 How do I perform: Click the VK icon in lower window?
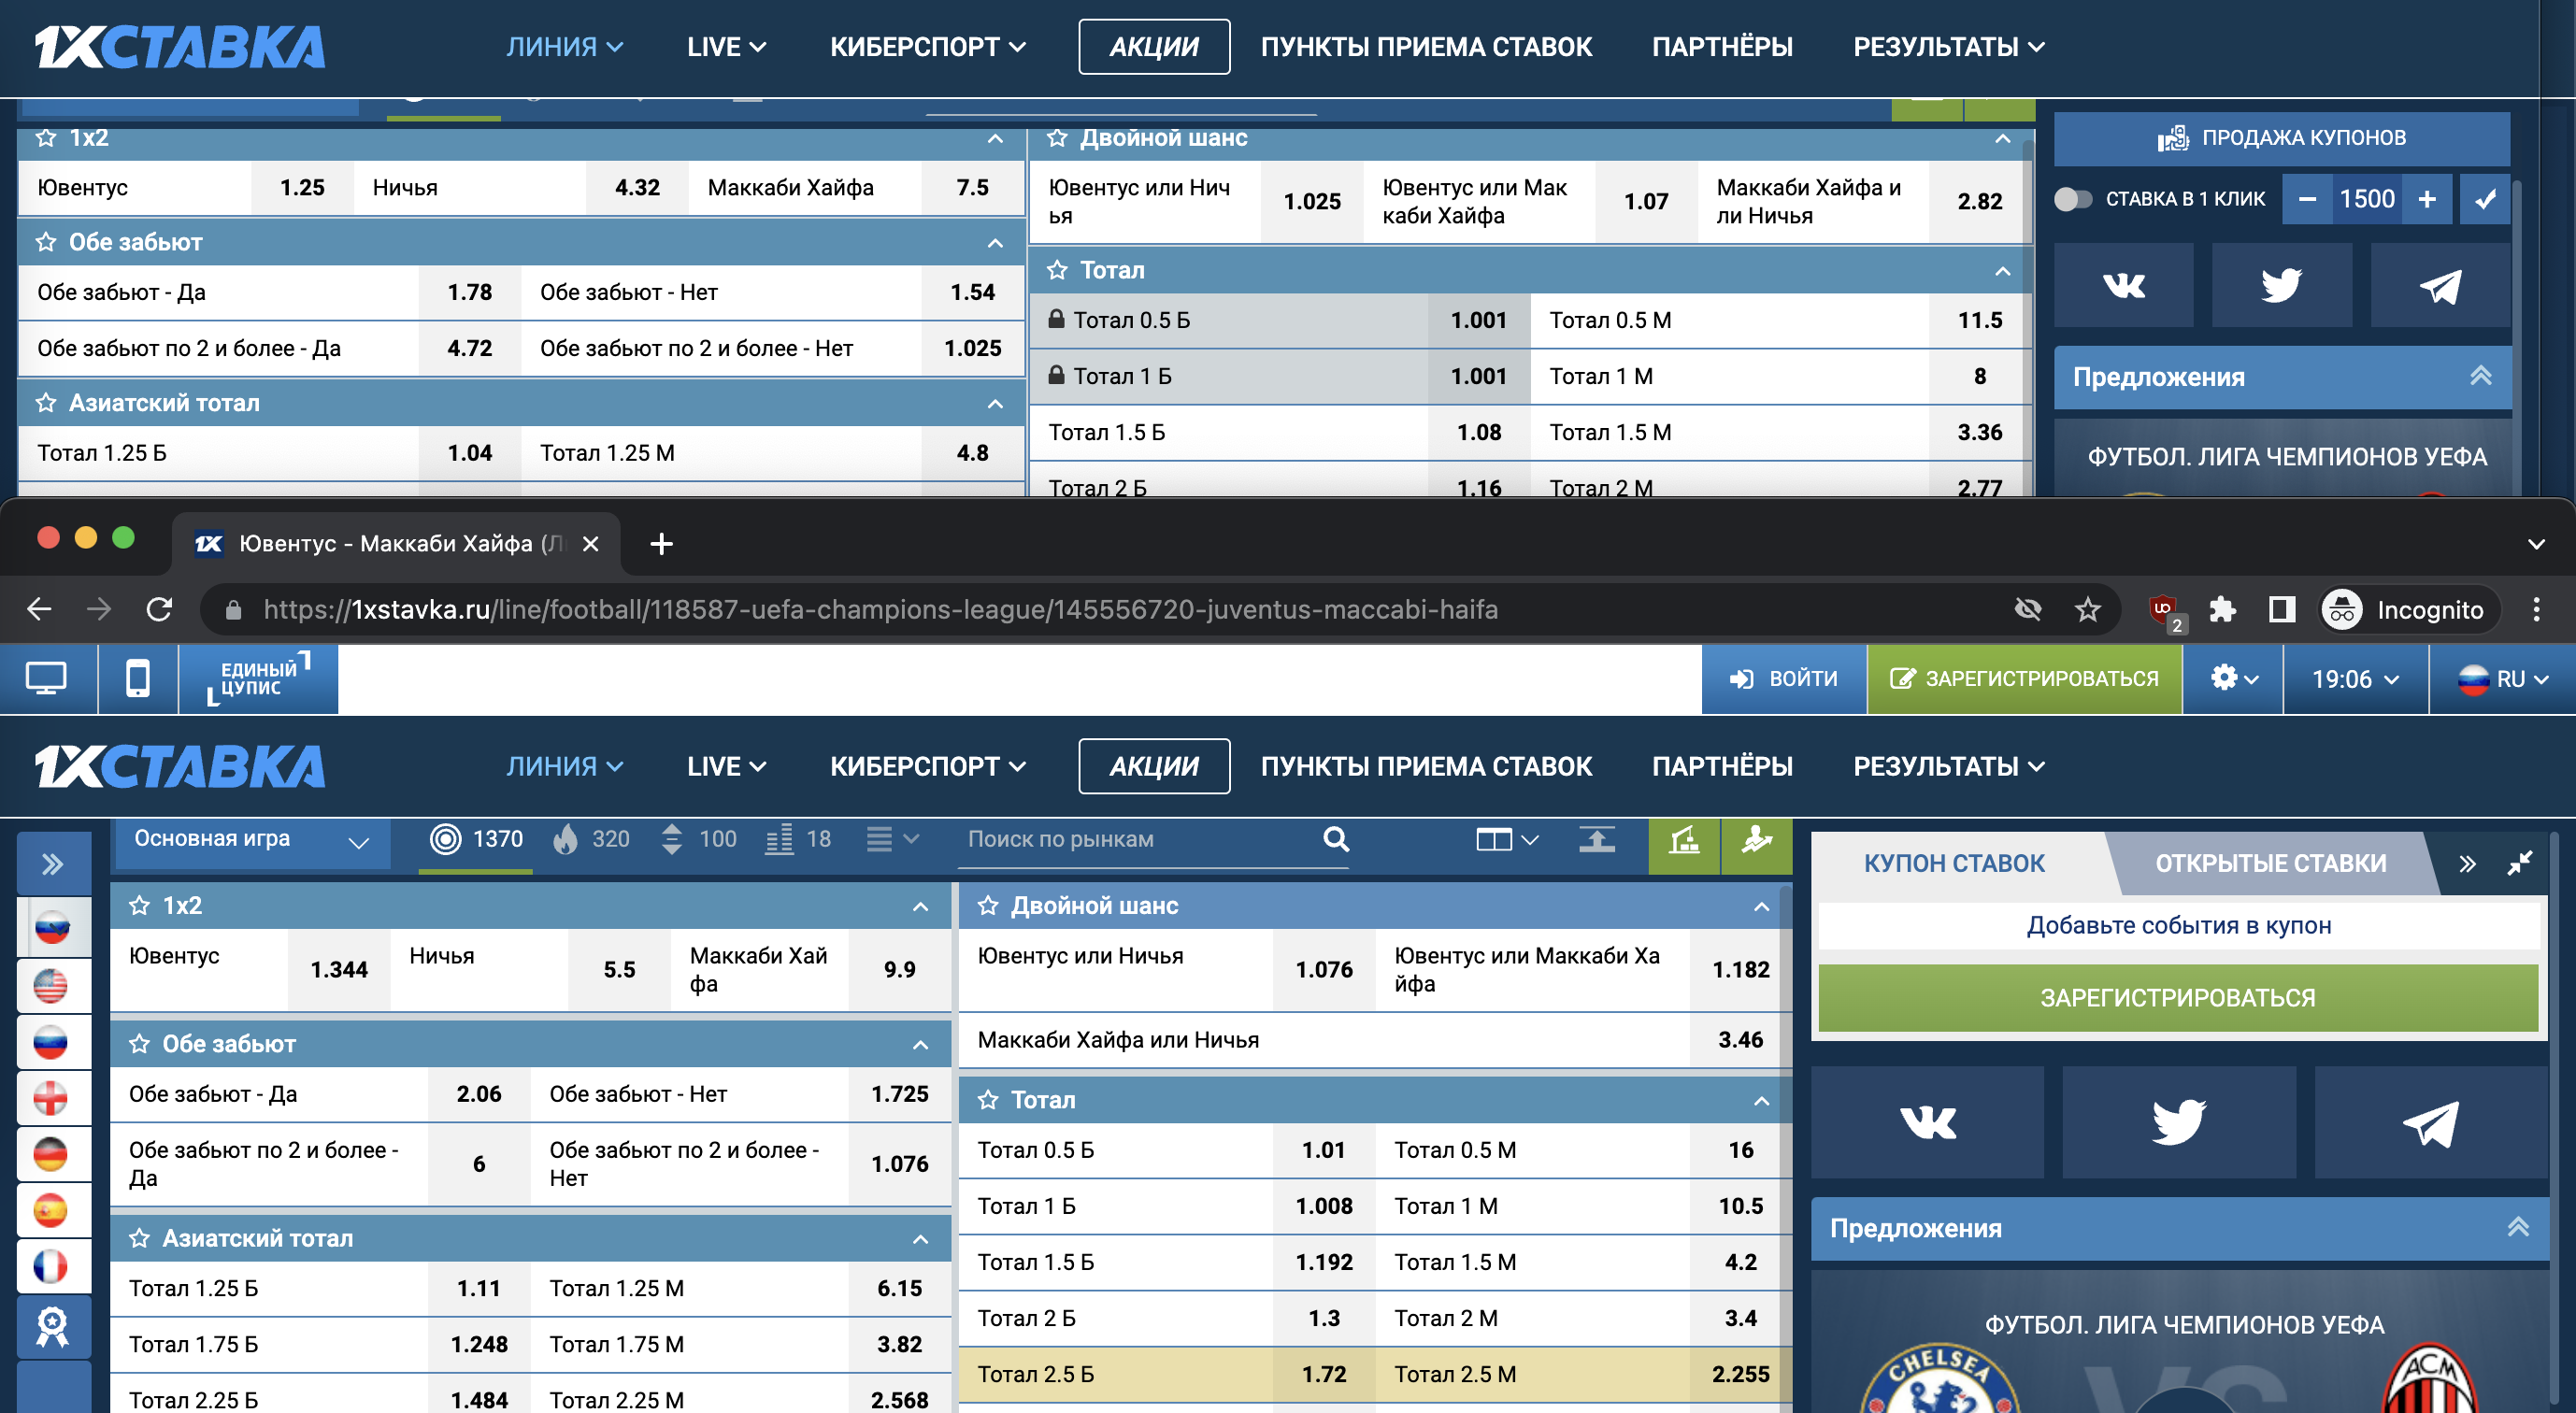pyautogui.click(x=1927, y=1122)
